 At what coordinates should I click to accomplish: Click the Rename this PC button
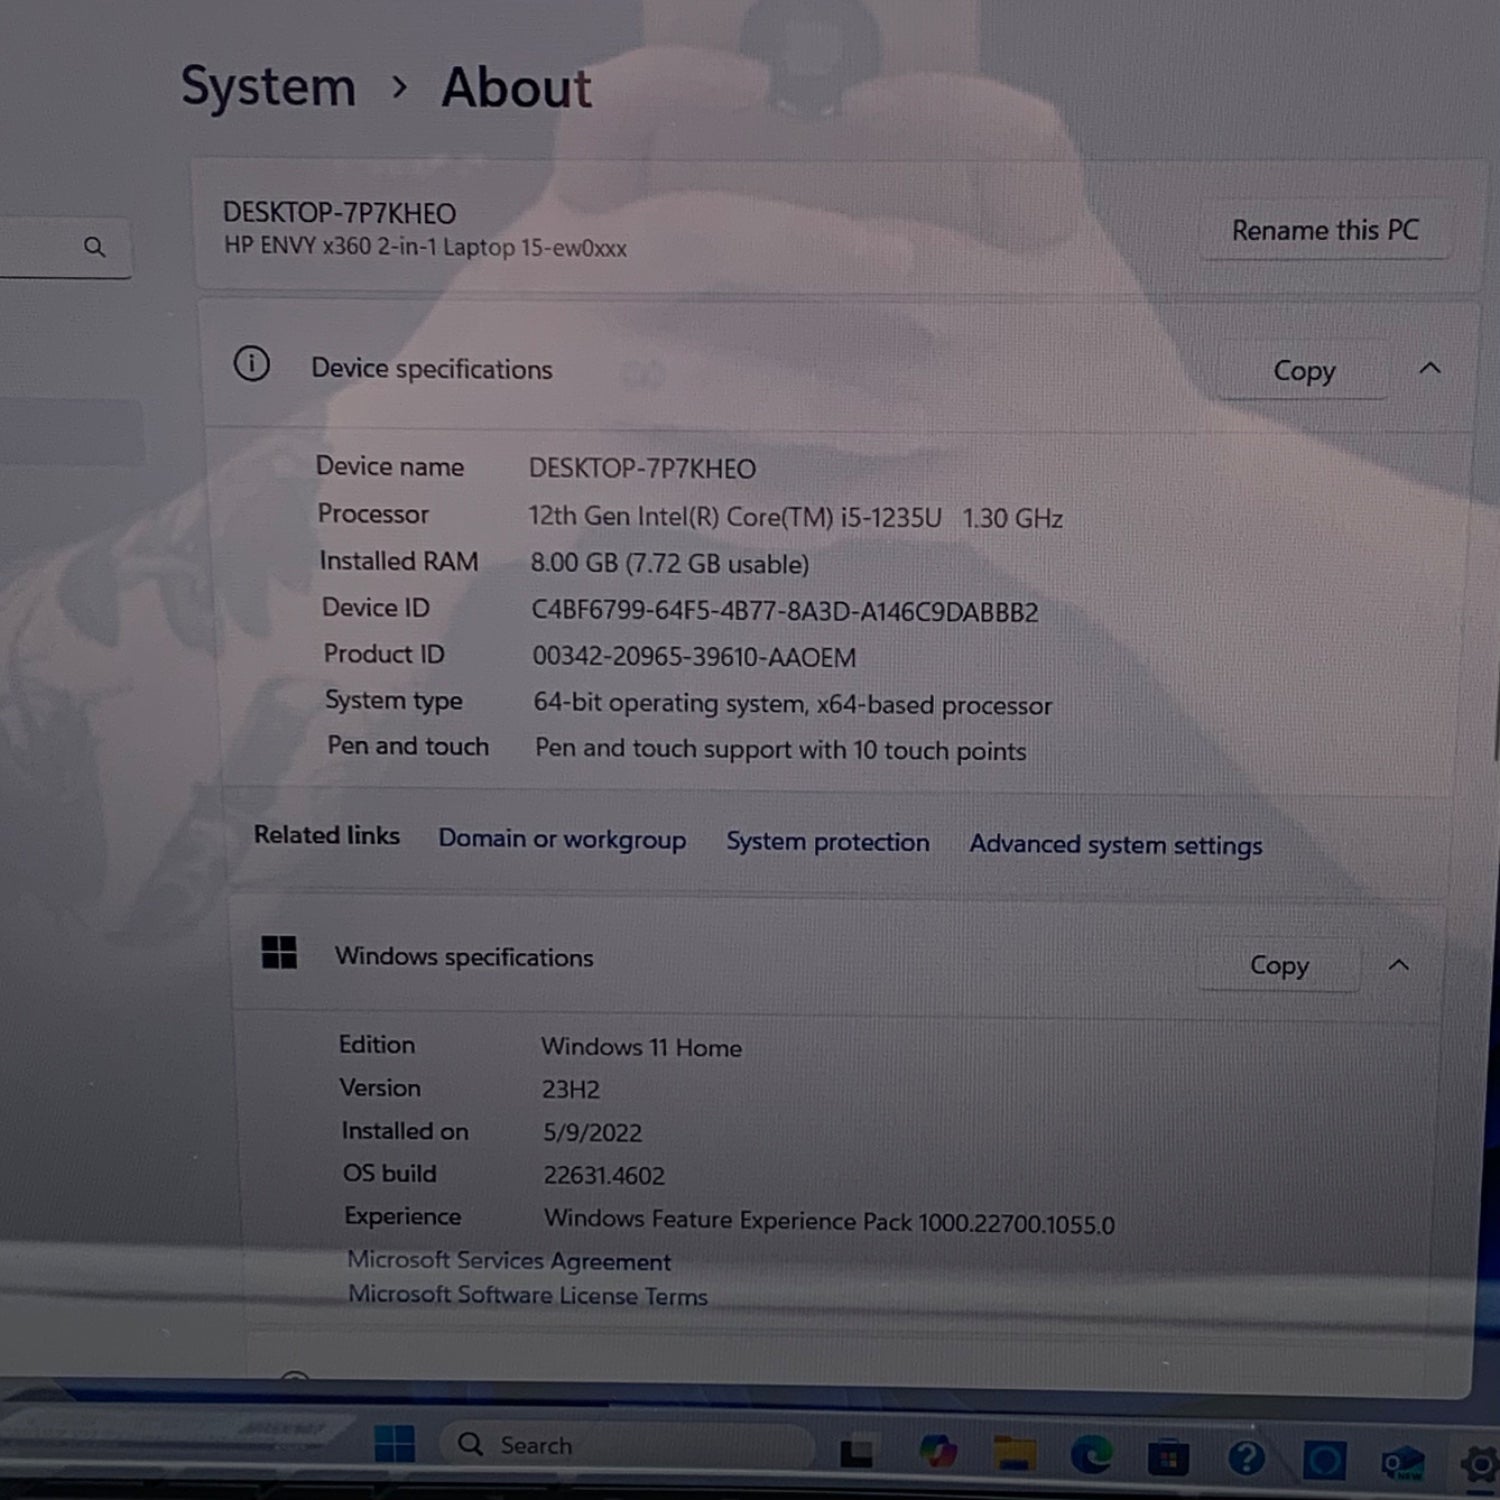pyautogui.click(x=1324, y=231)
